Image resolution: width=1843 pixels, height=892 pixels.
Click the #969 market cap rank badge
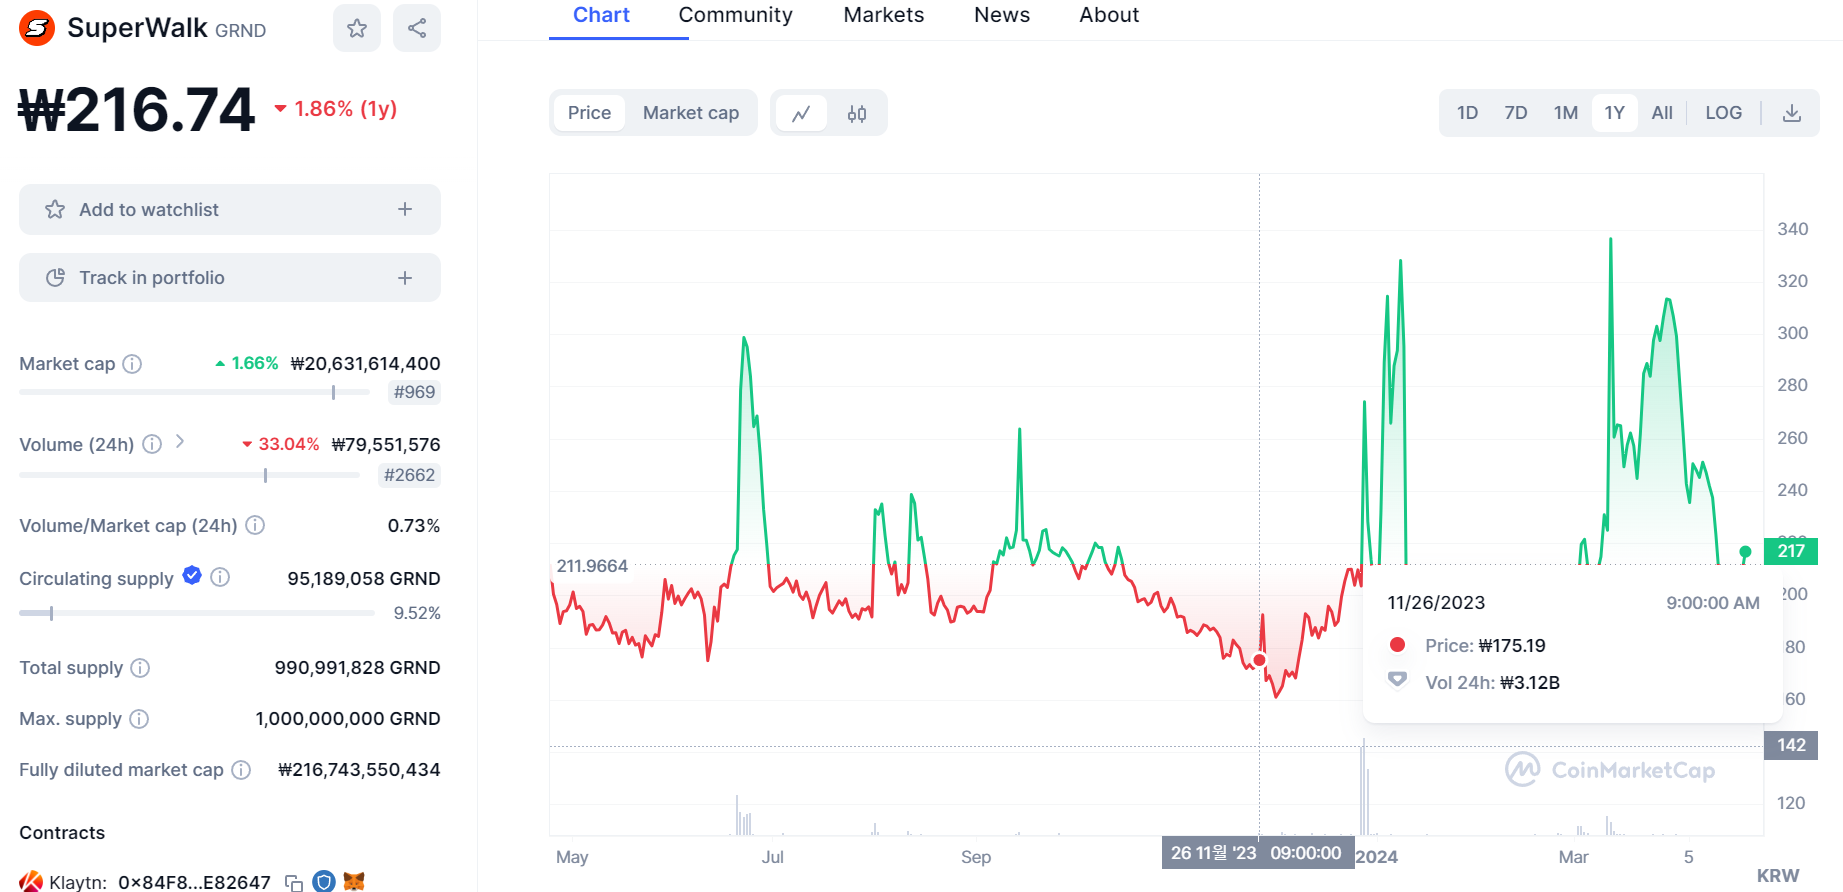click(x=414, y=392)
